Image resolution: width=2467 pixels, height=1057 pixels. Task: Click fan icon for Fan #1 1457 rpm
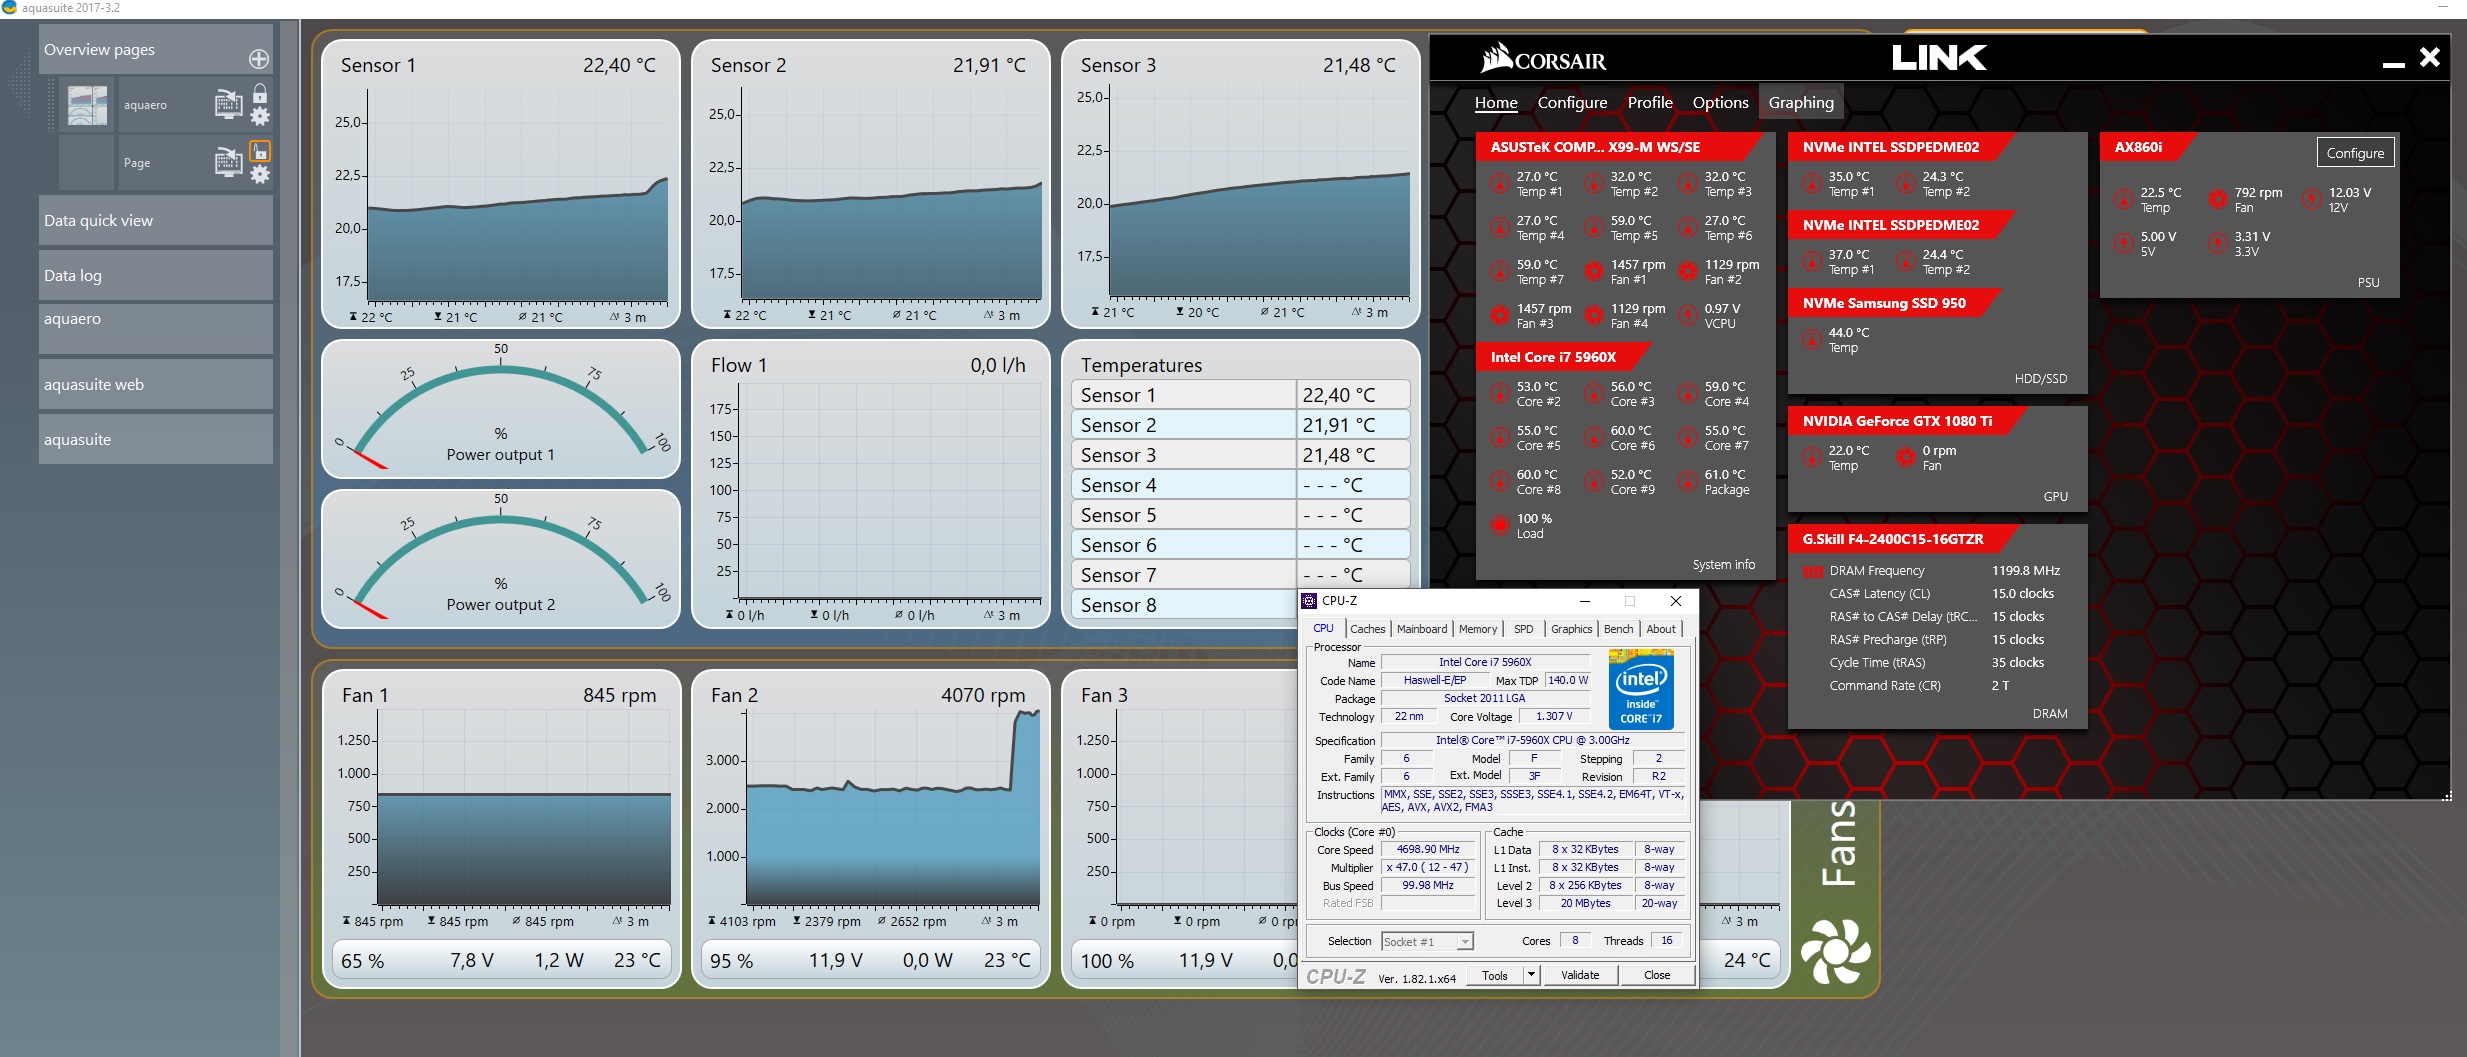coord(1594,272)
